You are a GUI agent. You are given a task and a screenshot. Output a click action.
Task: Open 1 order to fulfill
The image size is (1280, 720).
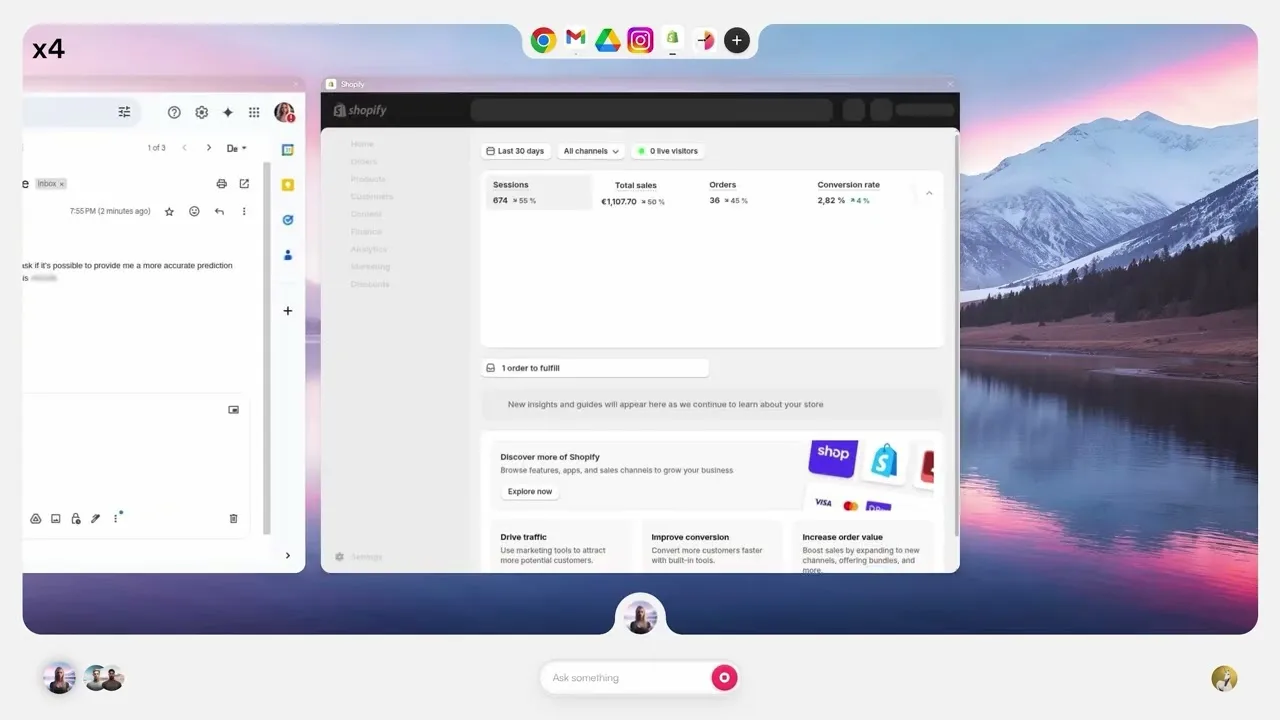(595, 368)
